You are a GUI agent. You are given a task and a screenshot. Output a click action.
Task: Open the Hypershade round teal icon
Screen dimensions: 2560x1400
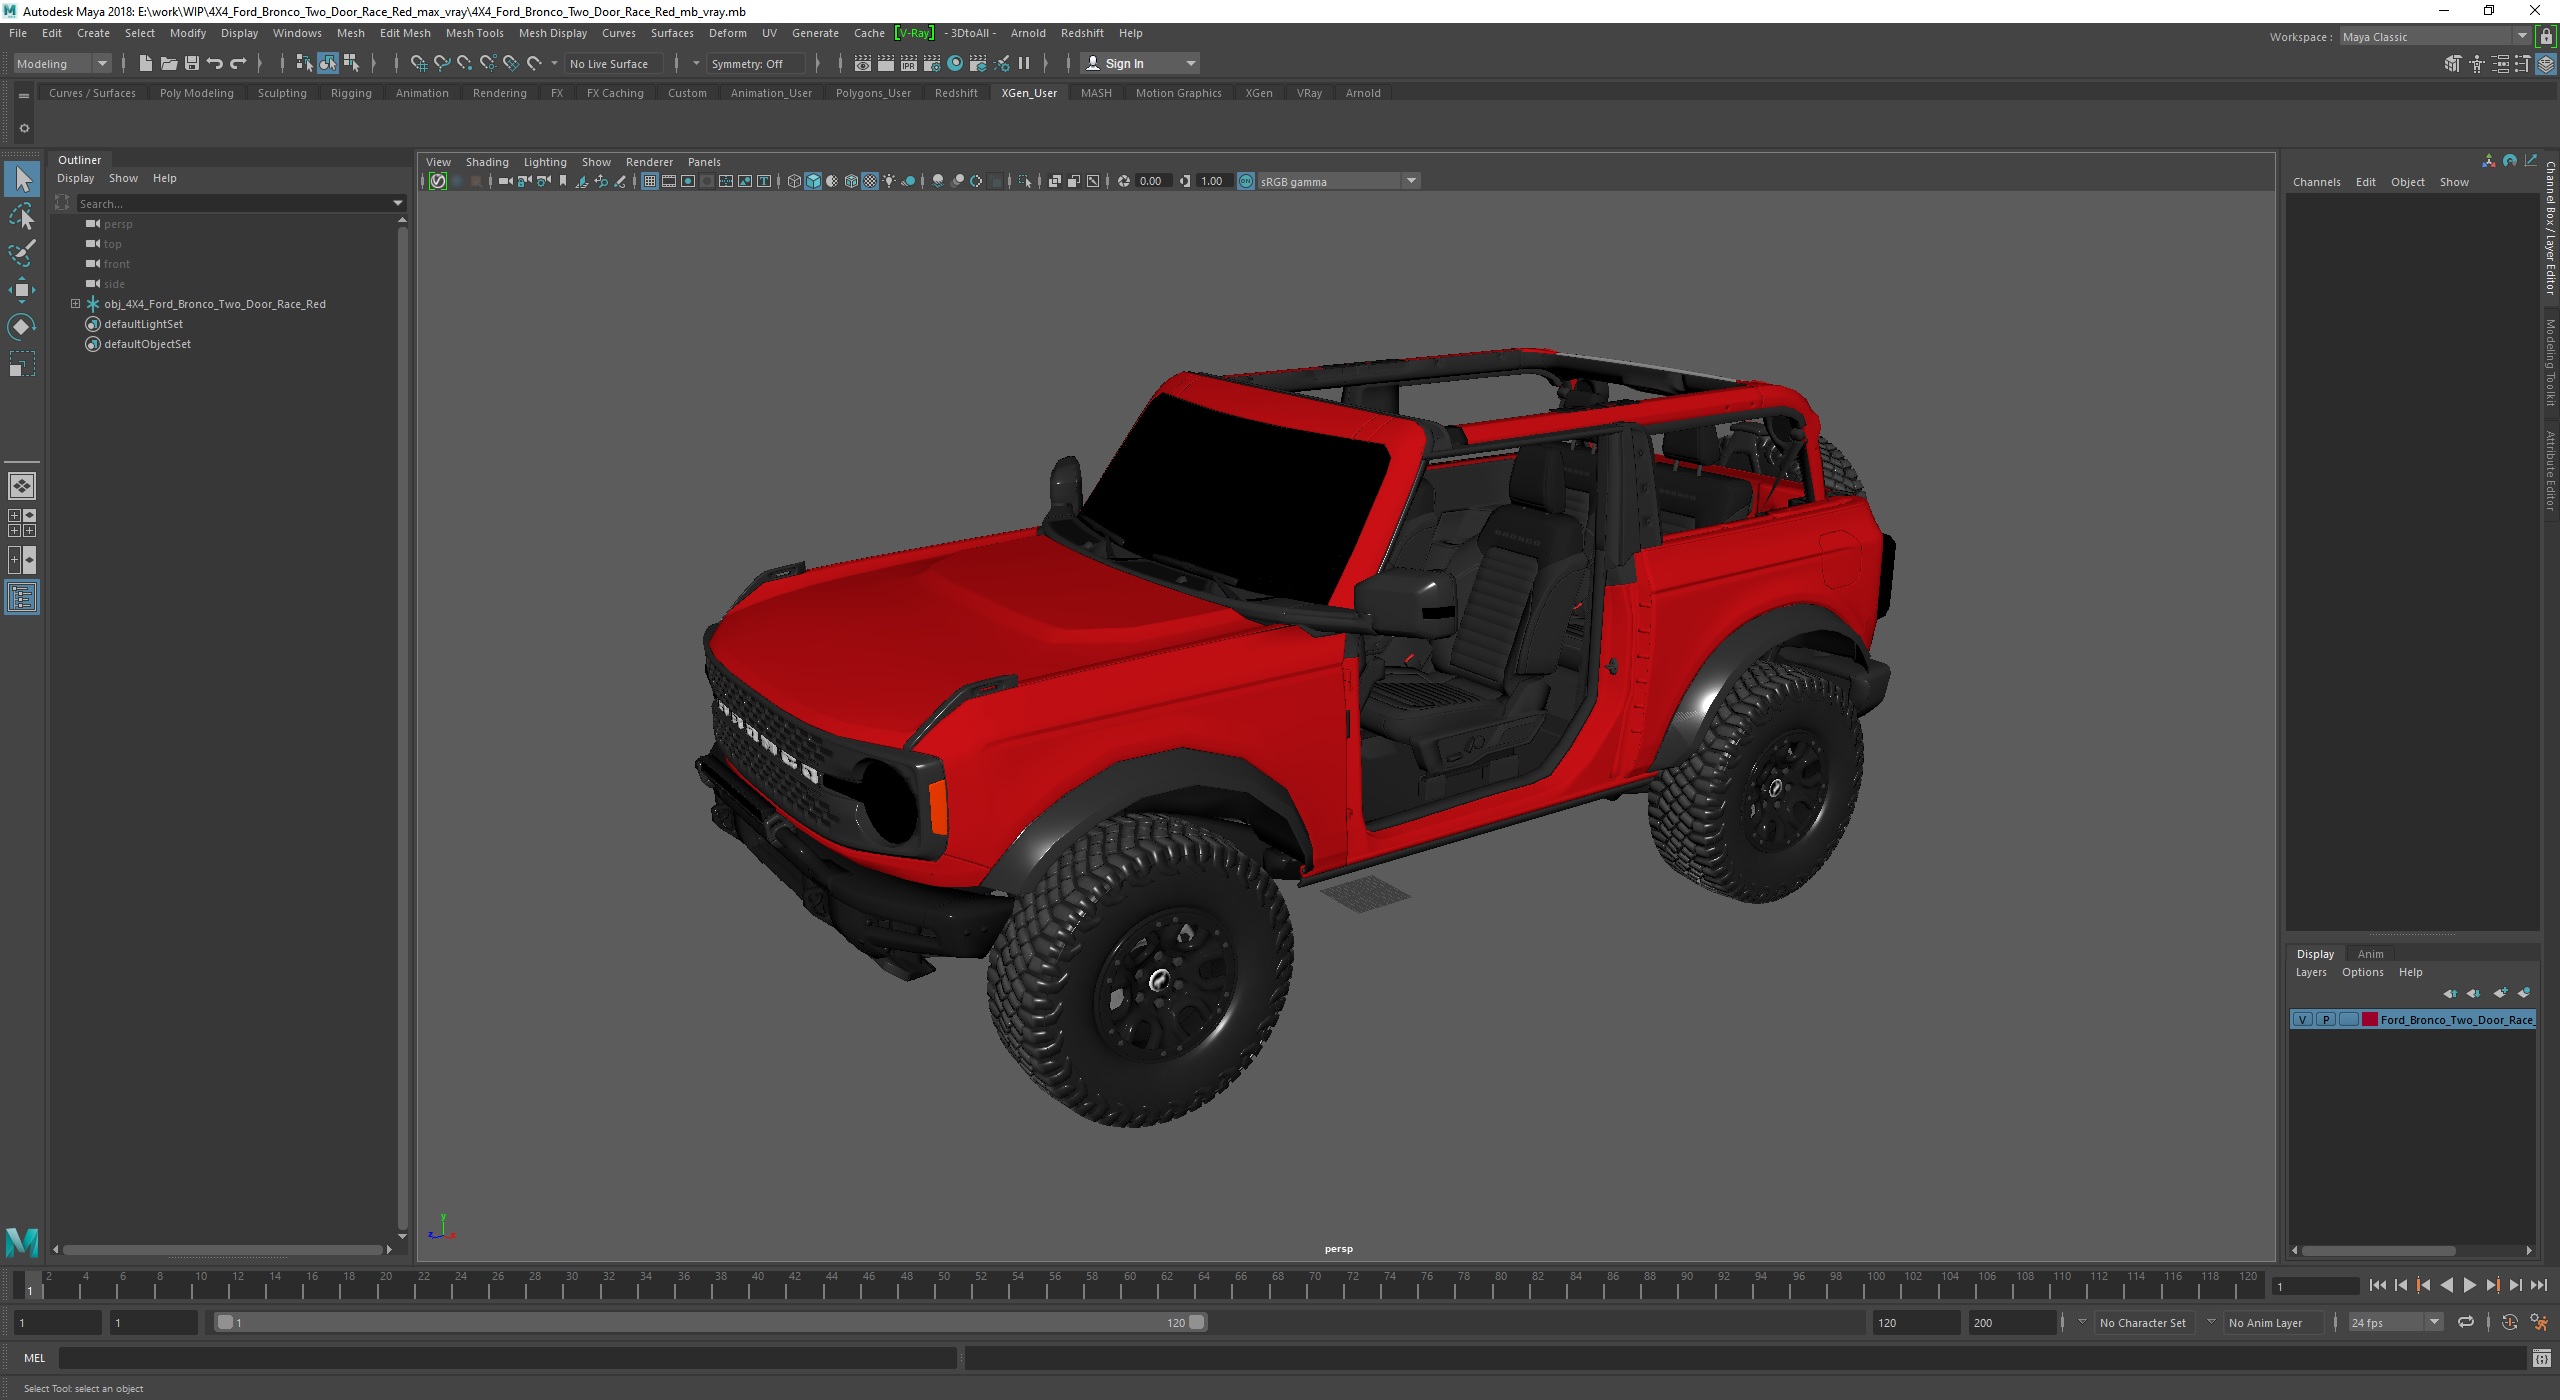click(955, 63)
